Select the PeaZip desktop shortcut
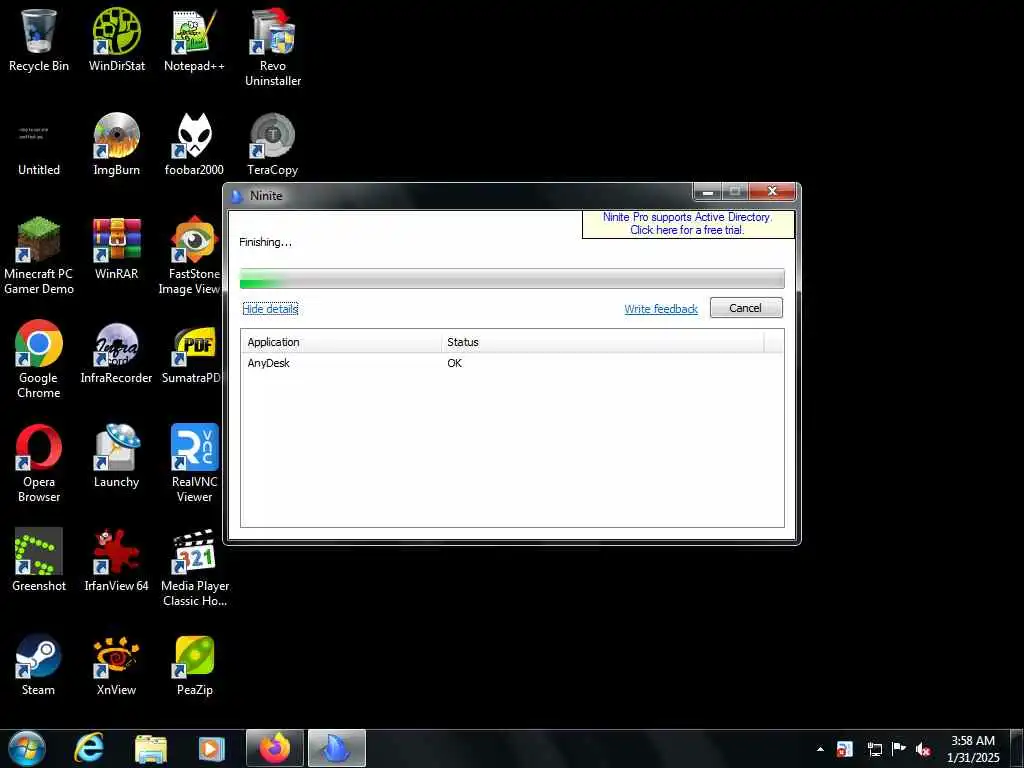Viewport: 1024px width, 768px height. point(195,665)
